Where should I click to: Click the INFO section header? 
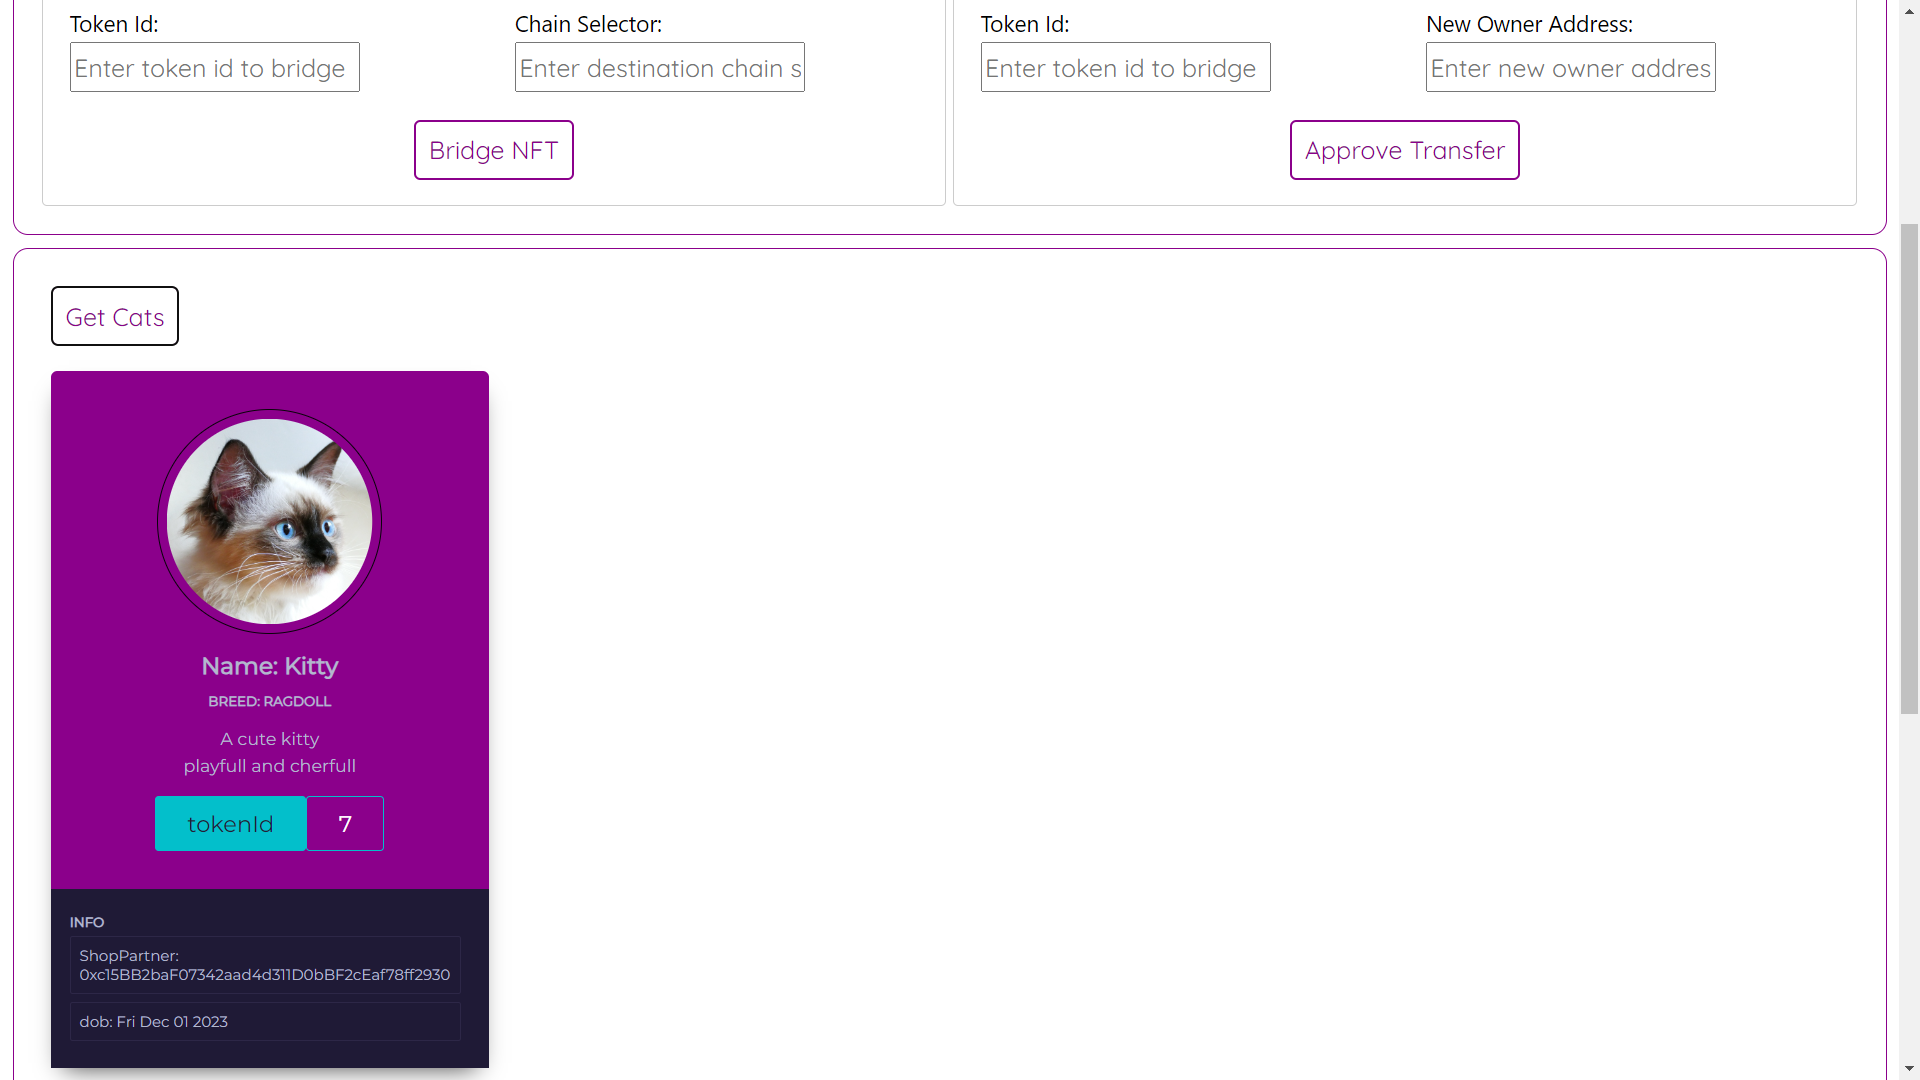click(x=87, y=922)
